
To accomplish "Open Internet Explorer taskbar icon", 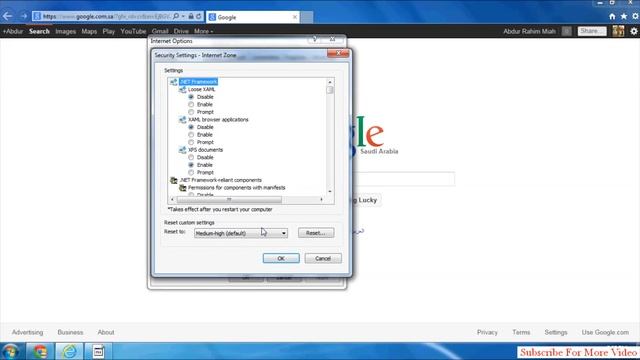I will point(69,351).
